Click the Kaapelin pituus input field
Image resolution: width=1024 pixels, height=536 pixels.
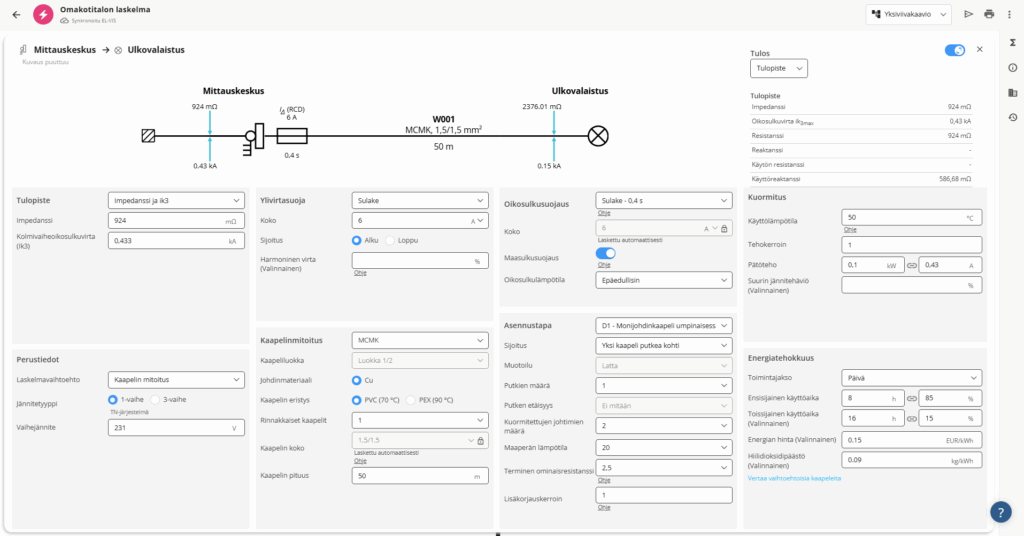[410, 476]
